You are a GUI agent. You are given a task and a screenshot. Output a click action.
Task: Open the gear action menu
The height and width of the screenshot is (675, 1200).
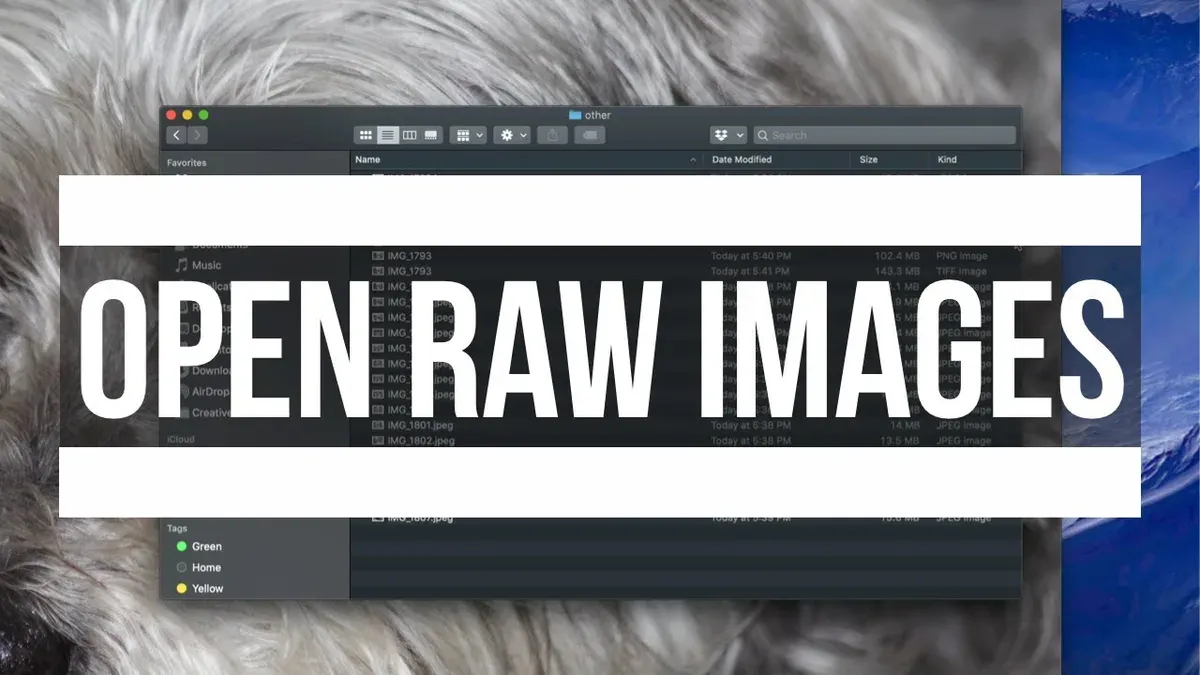(512, 135)
